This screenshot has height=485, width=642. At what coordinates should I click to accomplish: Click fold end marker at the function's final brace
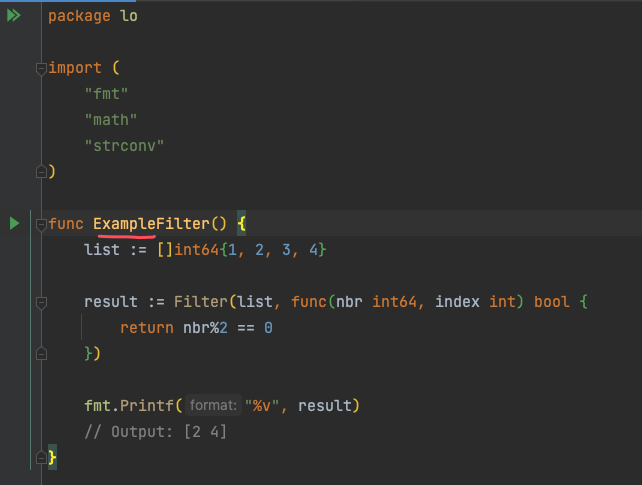tap(41, 457)
